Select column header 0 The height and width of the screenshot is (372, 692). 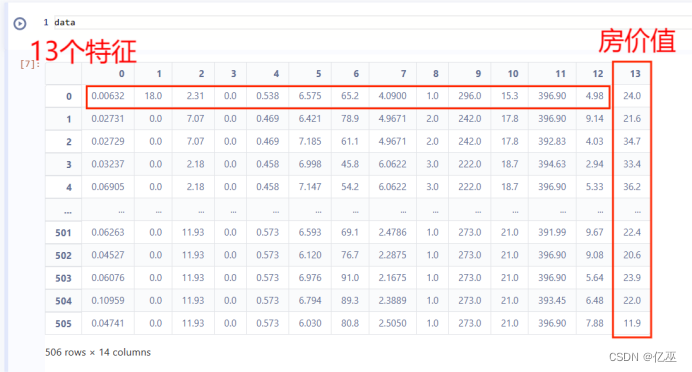[x=121, y=74]
